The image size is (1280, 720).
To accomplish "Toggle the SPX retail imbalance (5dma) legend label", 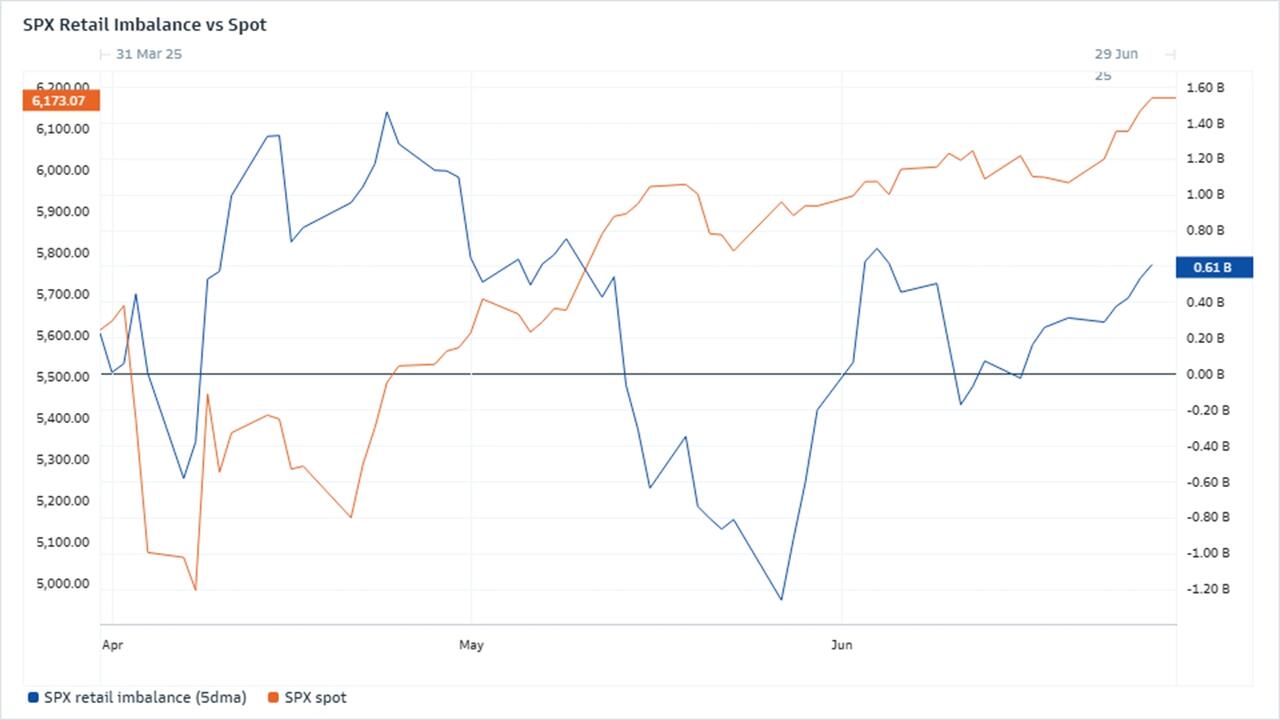I will [x=145, y=697].
